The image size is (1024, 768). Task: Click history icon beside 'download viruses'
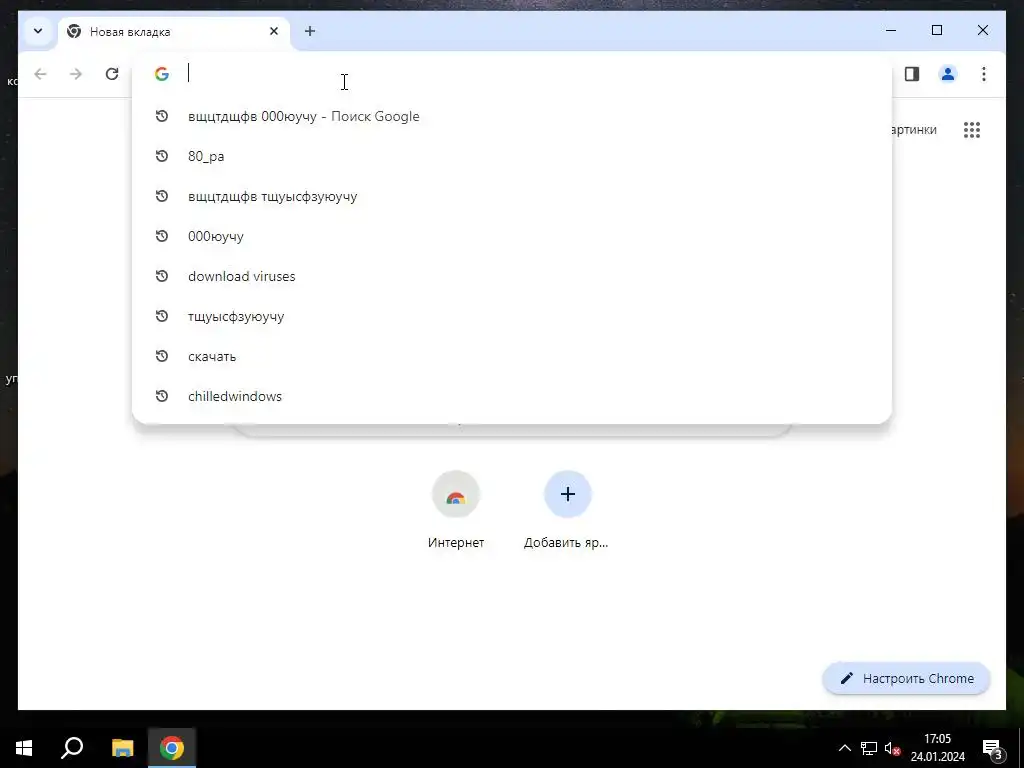tap(161, 276)
